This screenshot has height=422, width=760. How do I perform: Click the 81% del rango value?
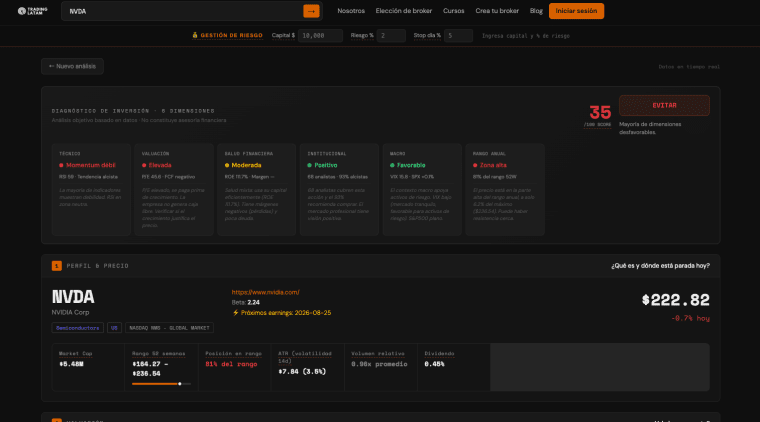pos(231,364)
